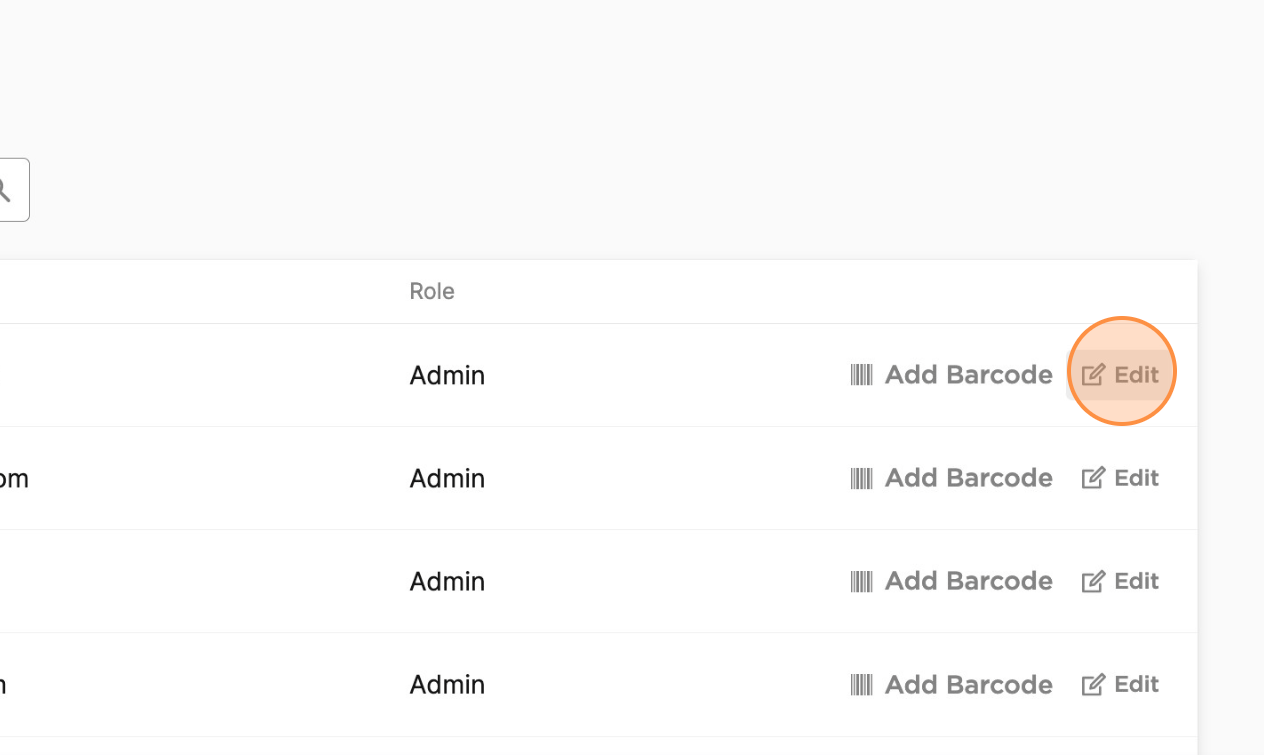Screen dimensions: 1264x756
Task: Select the Admin role cell in the second row
Action: pyautogui.click(x=447, y=478)
